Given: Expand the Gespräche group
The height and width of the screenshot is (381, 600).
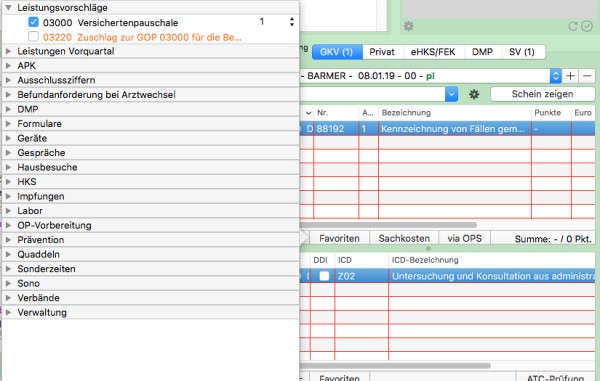Looking at the screenshot, I should [x=8, y=153].
